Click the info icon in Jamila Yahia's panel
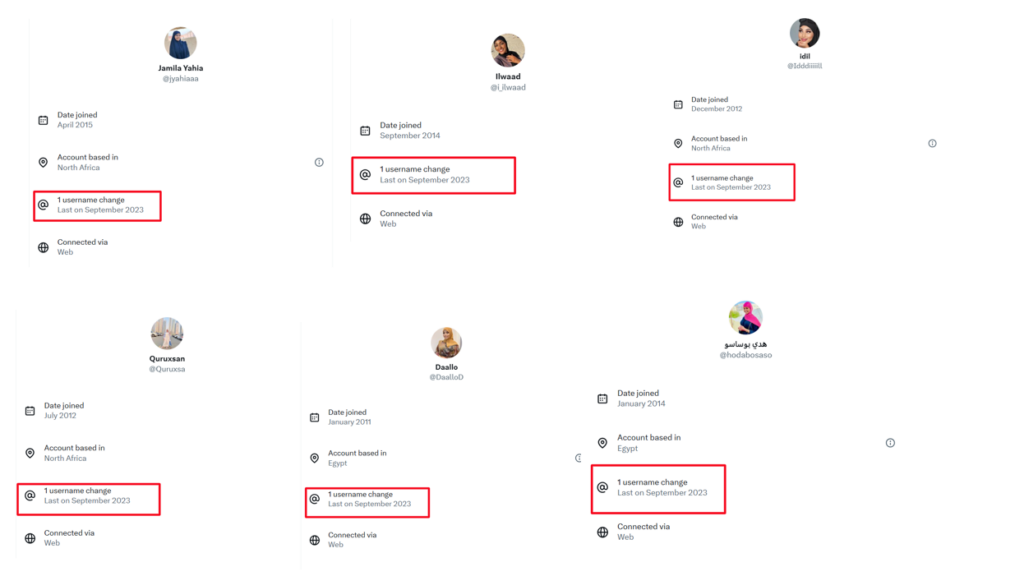 coord(319,162)
